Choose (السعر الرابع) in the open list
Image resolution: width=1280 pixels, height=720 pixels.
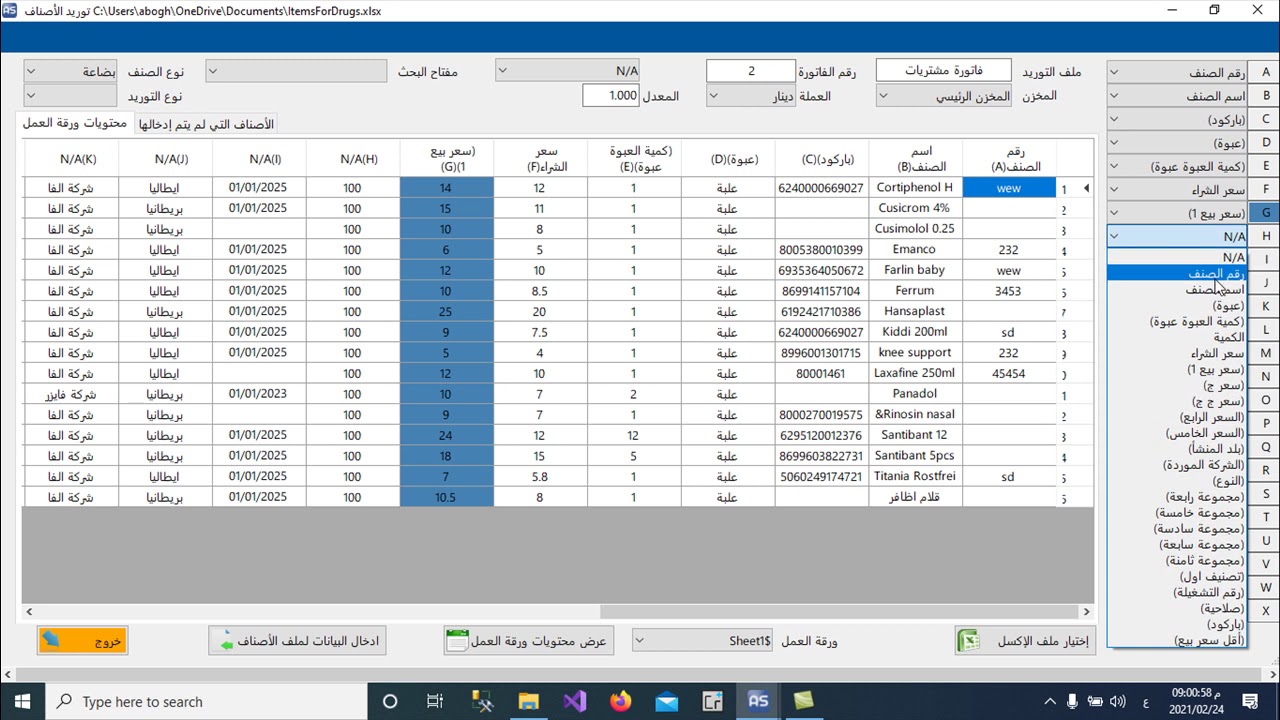coord(1177,417)
